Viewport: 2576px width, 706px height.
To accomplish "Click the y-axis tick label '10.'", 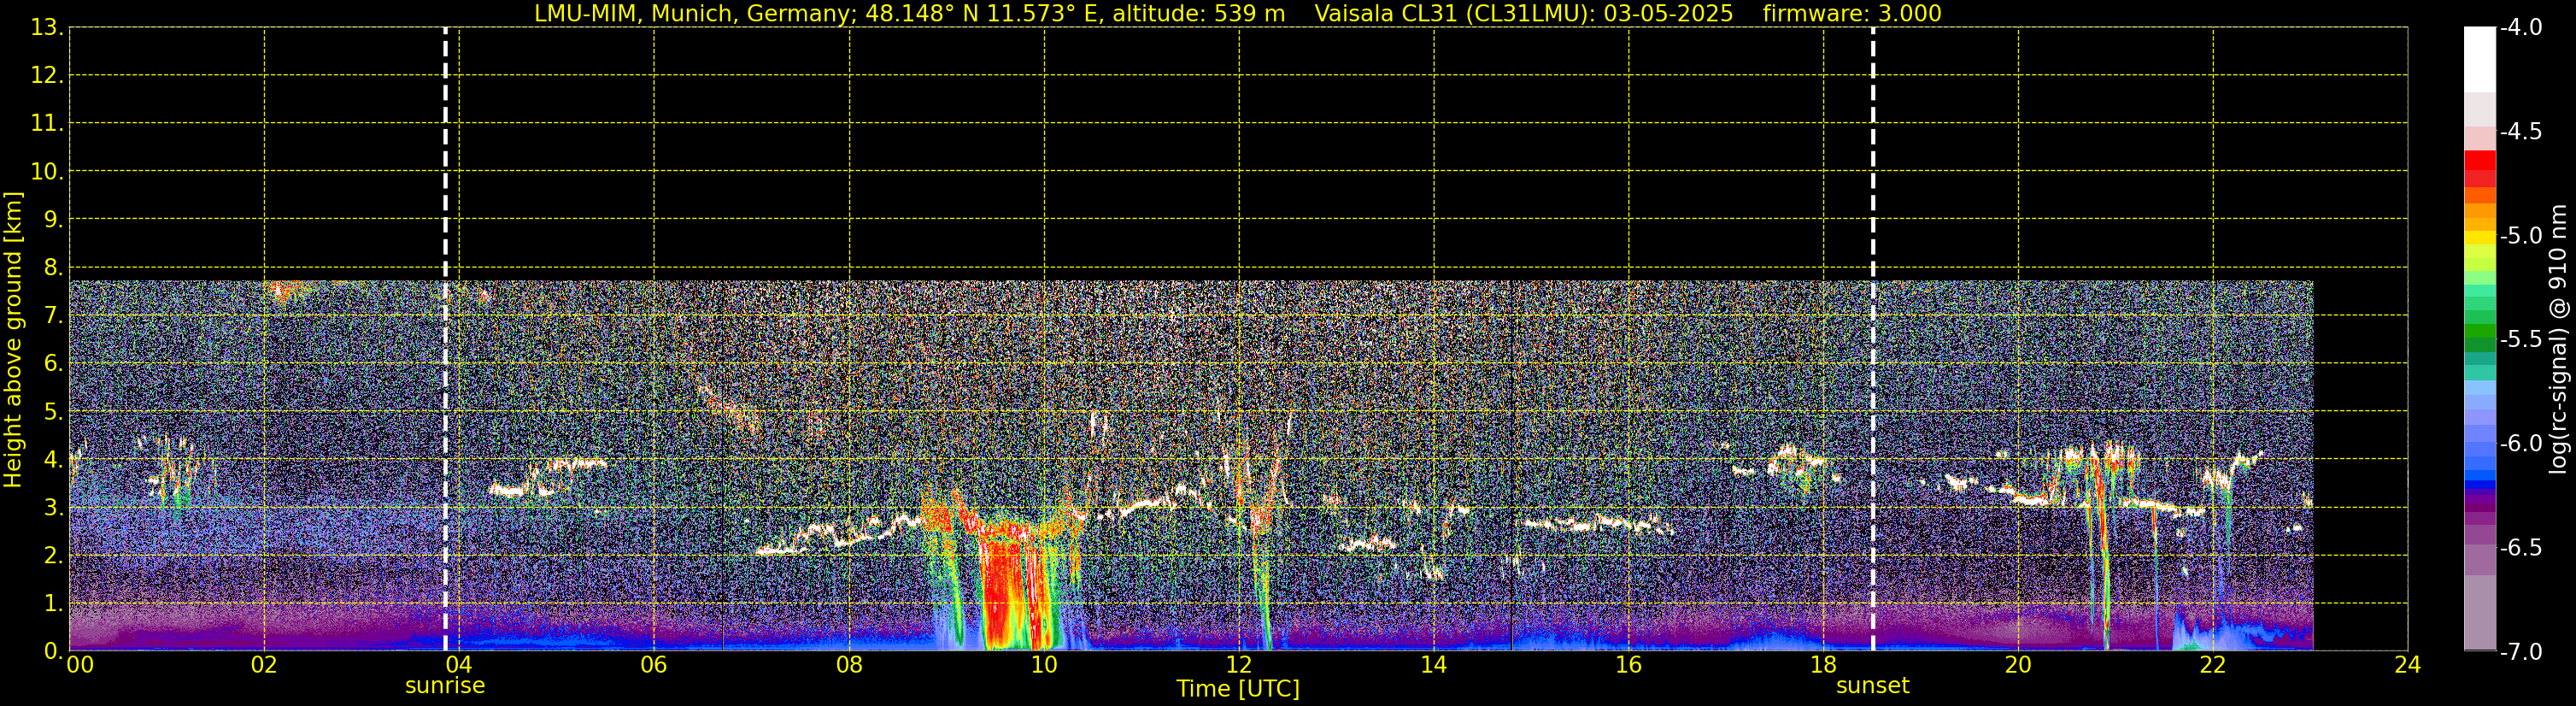I will [x=47, y=172].
